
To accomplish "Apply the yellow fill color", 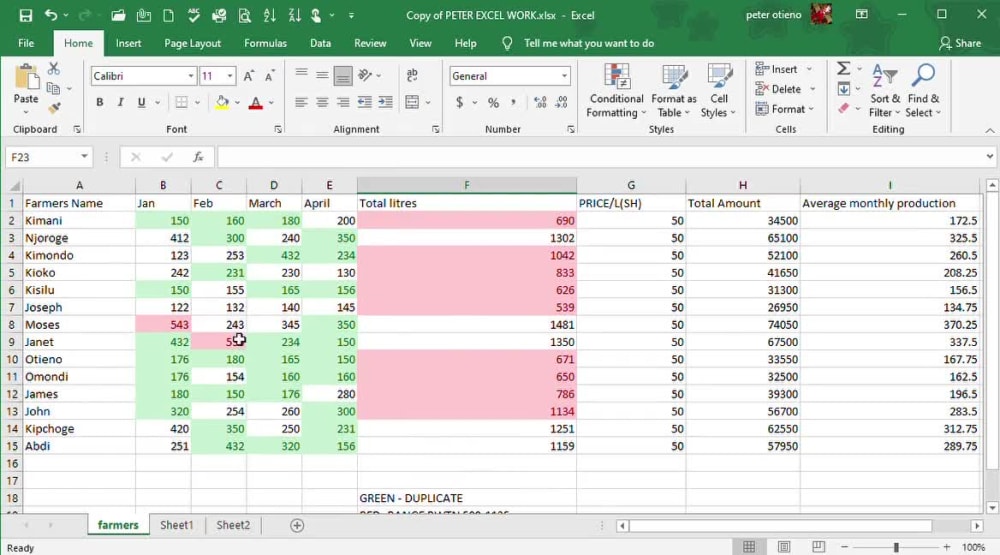I will pyautogui.click(x=222, y=102).
